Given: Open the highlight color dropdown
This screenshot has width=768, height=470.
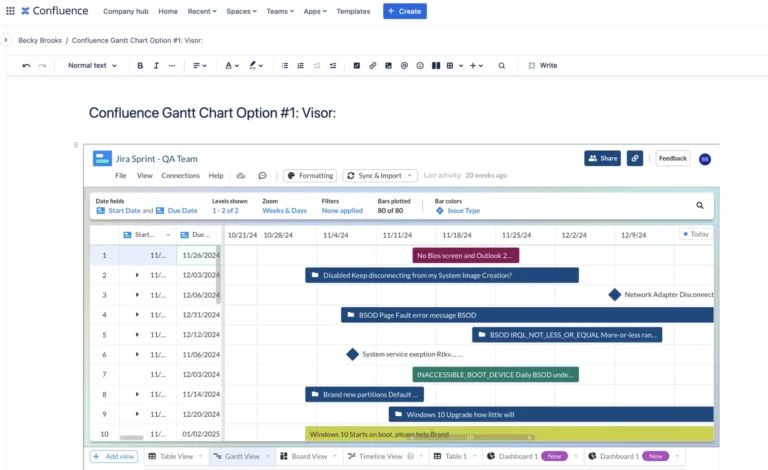Looking at the screenshot, I should (256, 66).
